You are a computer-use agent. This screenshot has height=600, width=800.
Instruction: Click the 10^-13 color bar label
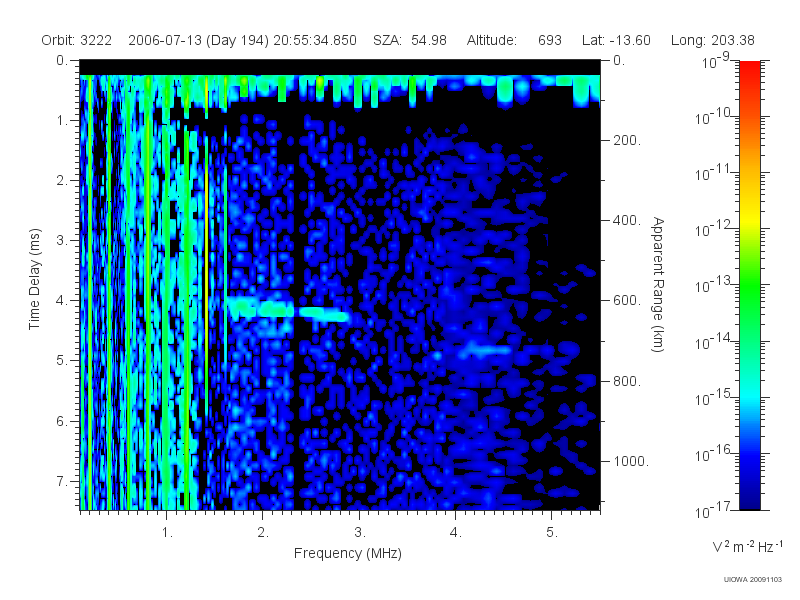point(713,284)
